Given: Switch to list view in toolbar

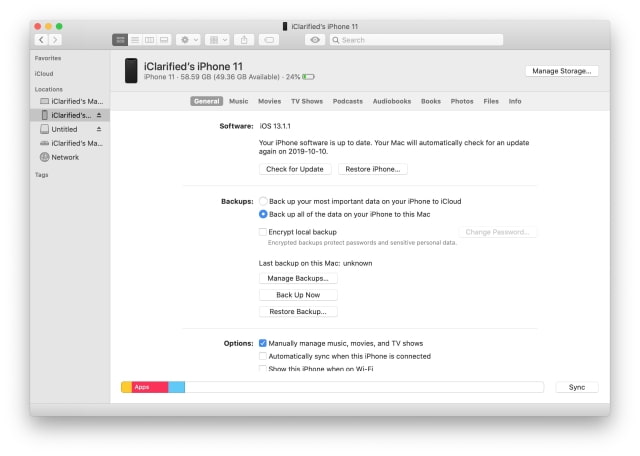Looking at the screenshot, I should (x=135, y=40).
